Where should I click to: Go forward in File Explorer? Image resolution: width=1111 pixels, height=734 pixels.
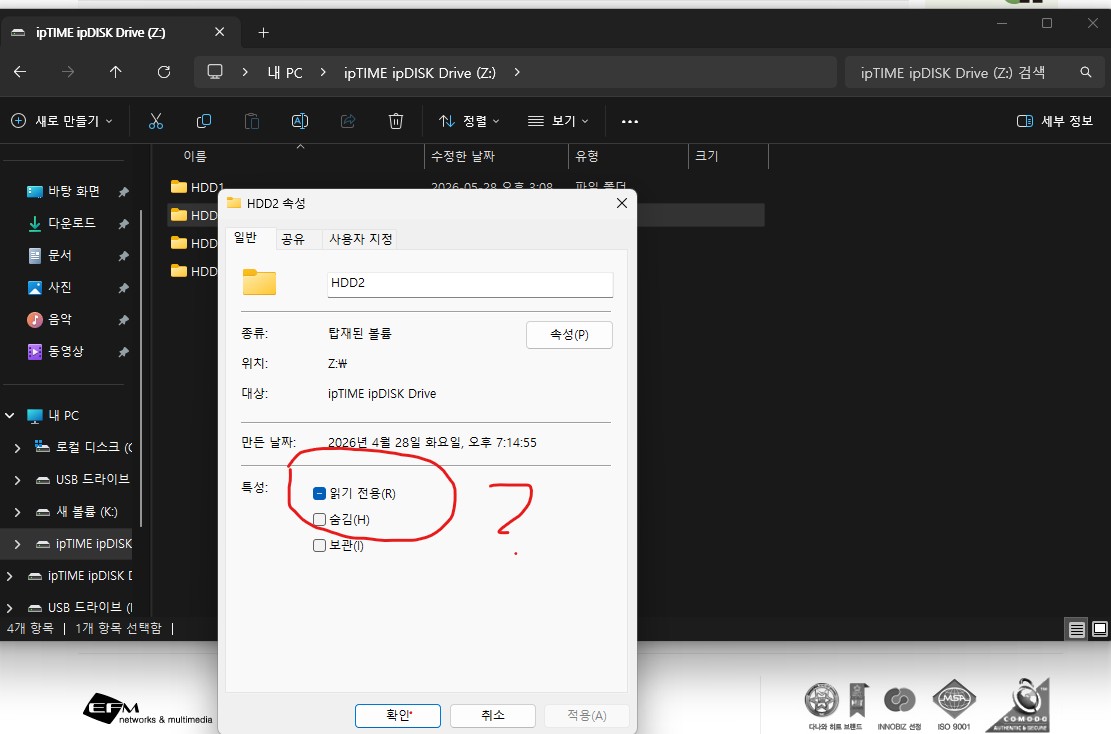point(68,72)
